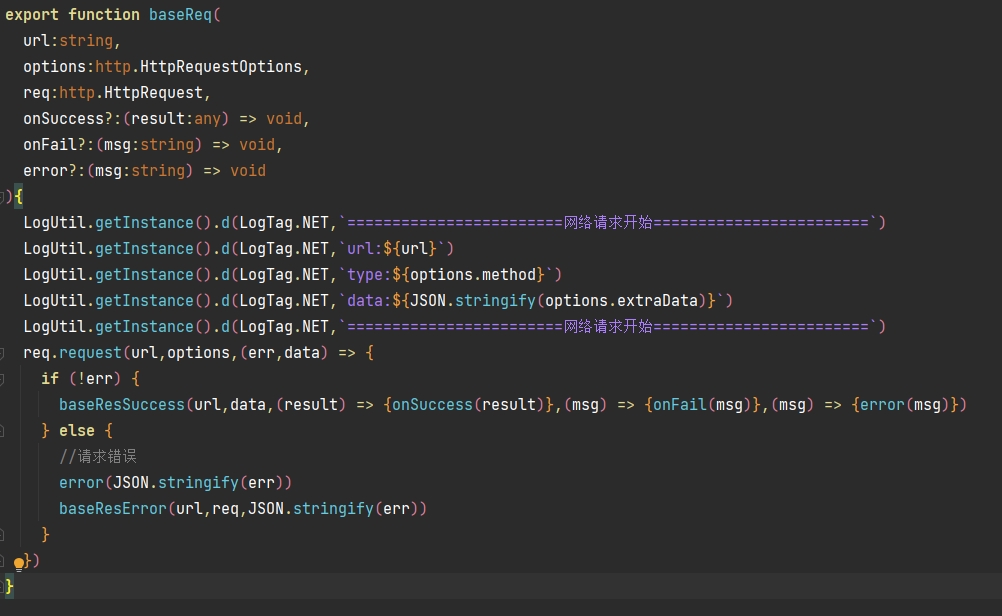
Task: Click the final closing brace of baseReq
Action: pos(9,587)
